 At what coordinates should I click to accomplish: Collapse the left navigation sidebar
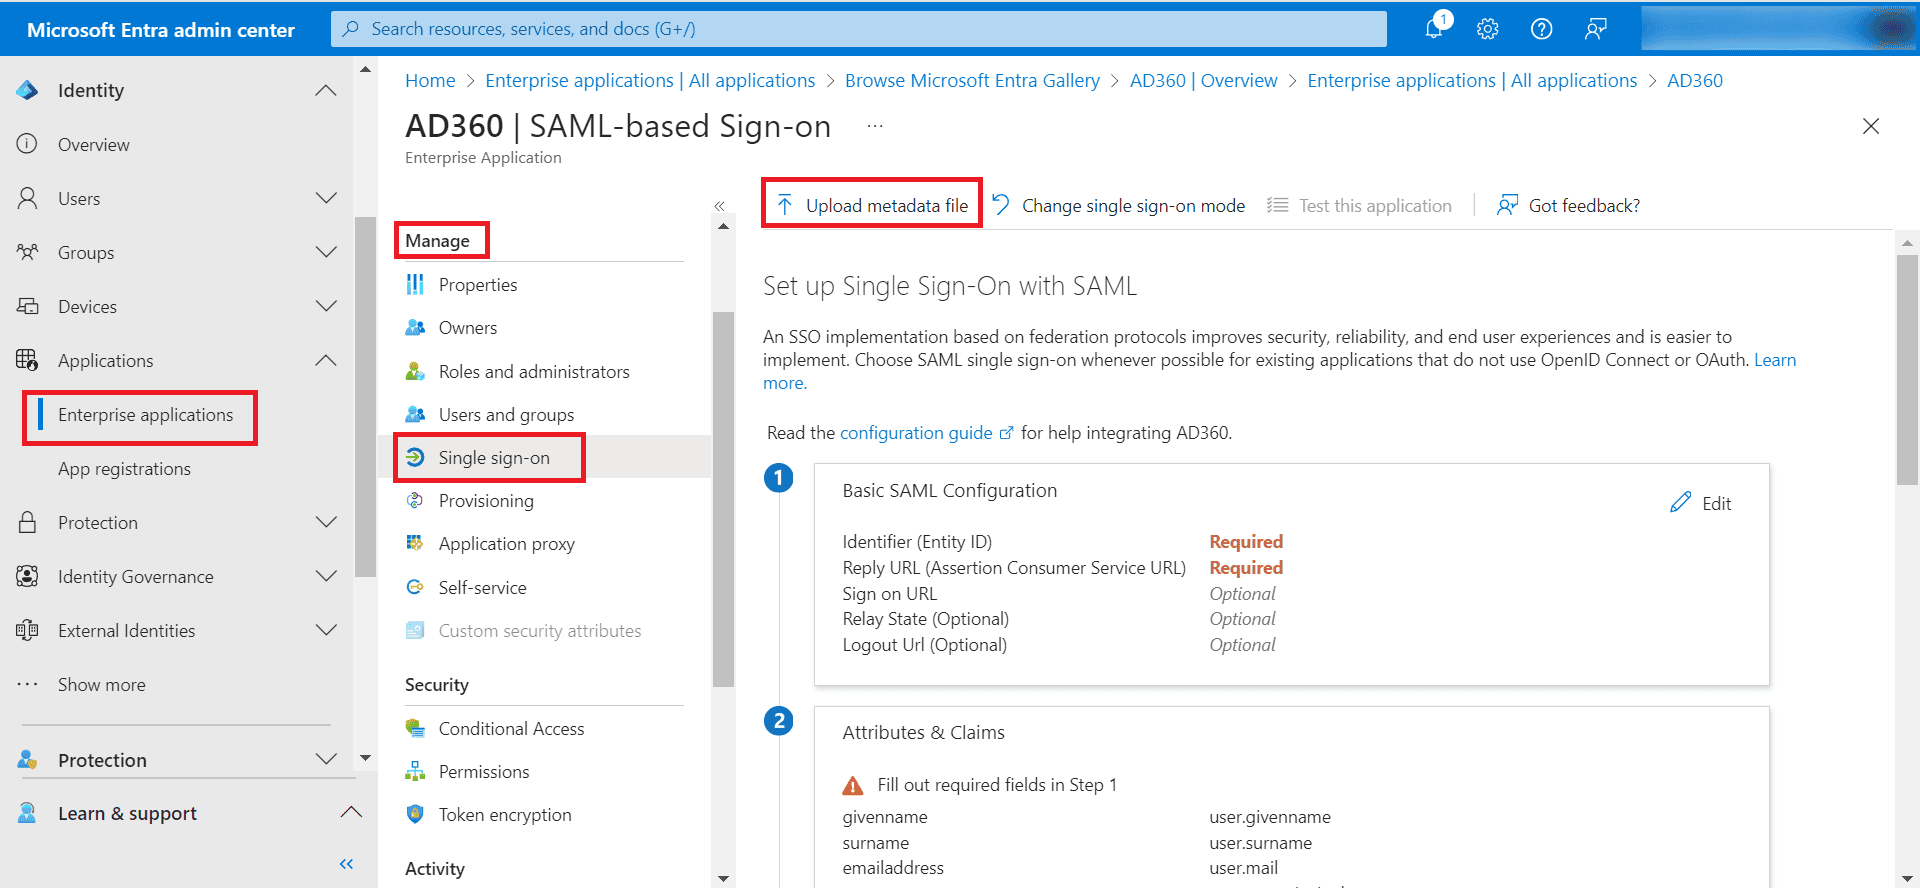pos(346,864)
